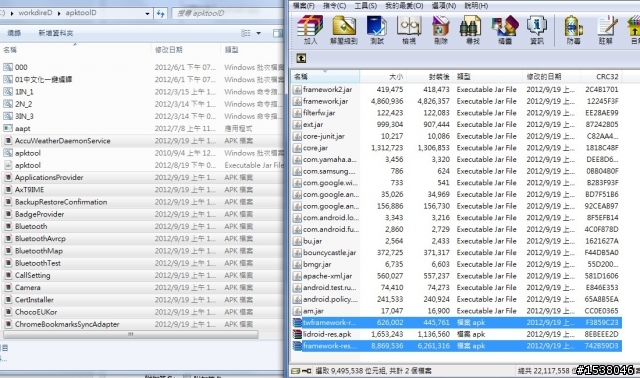Click the framework2.jar file icon
Viewport: 640px width, 378px height.
pyautogui.click(x=297, y=89)
